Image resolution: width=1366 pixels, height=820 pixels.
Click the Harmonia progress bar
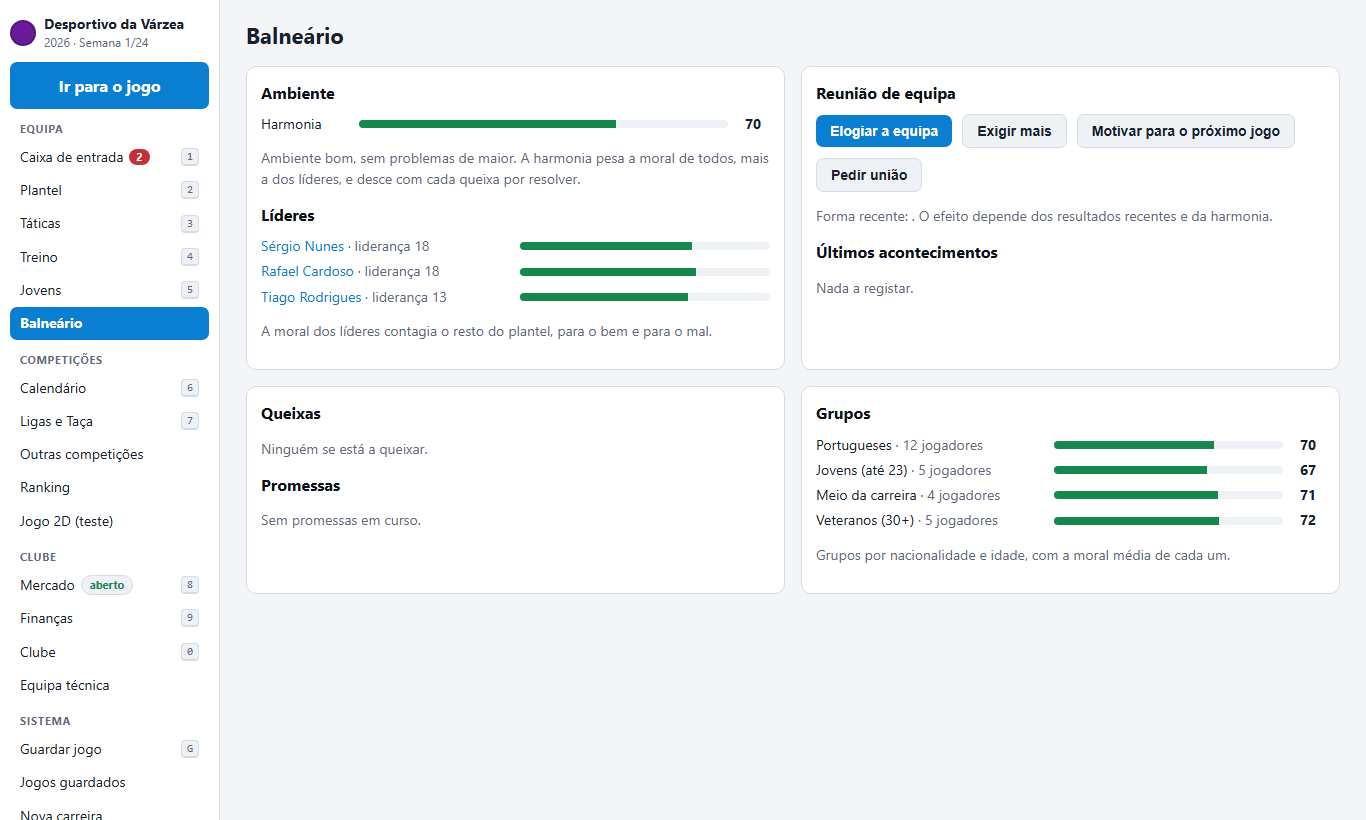pyautogui.click(x=543, y=124)
